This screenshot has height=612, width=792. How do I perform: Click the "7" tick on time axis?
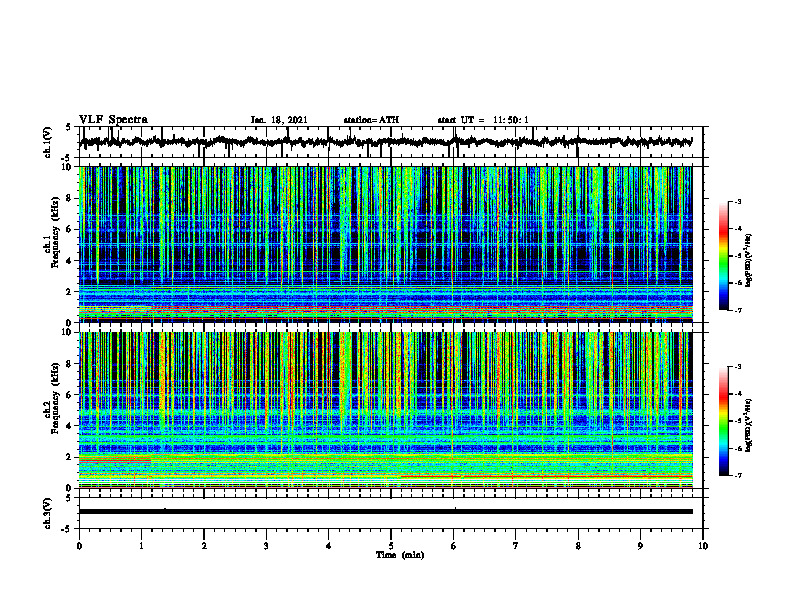coord(516,546)
